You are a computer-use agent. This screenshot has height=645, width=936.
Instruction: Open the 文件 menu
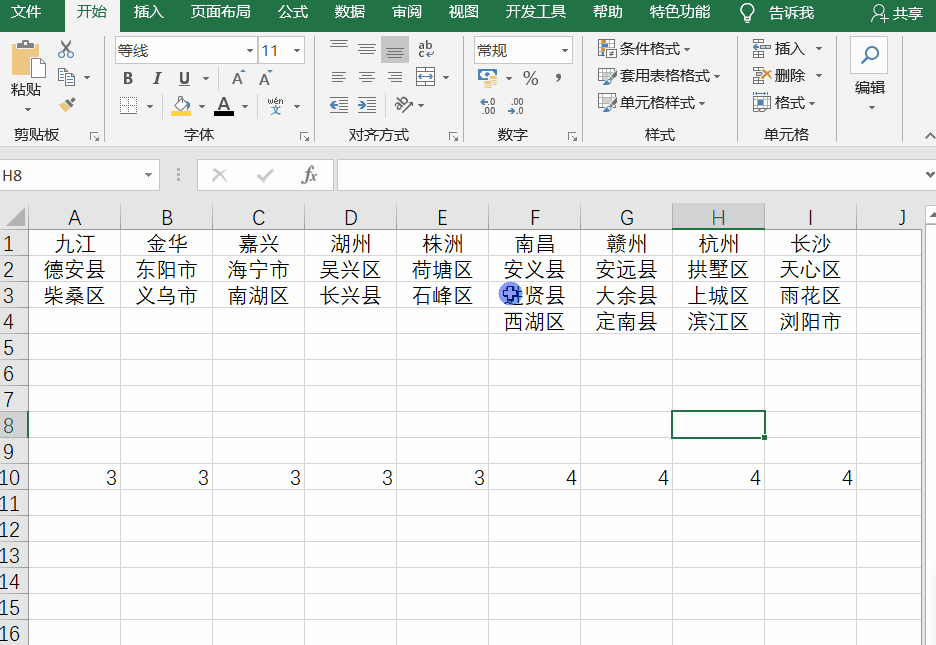[x=26, y=12]
